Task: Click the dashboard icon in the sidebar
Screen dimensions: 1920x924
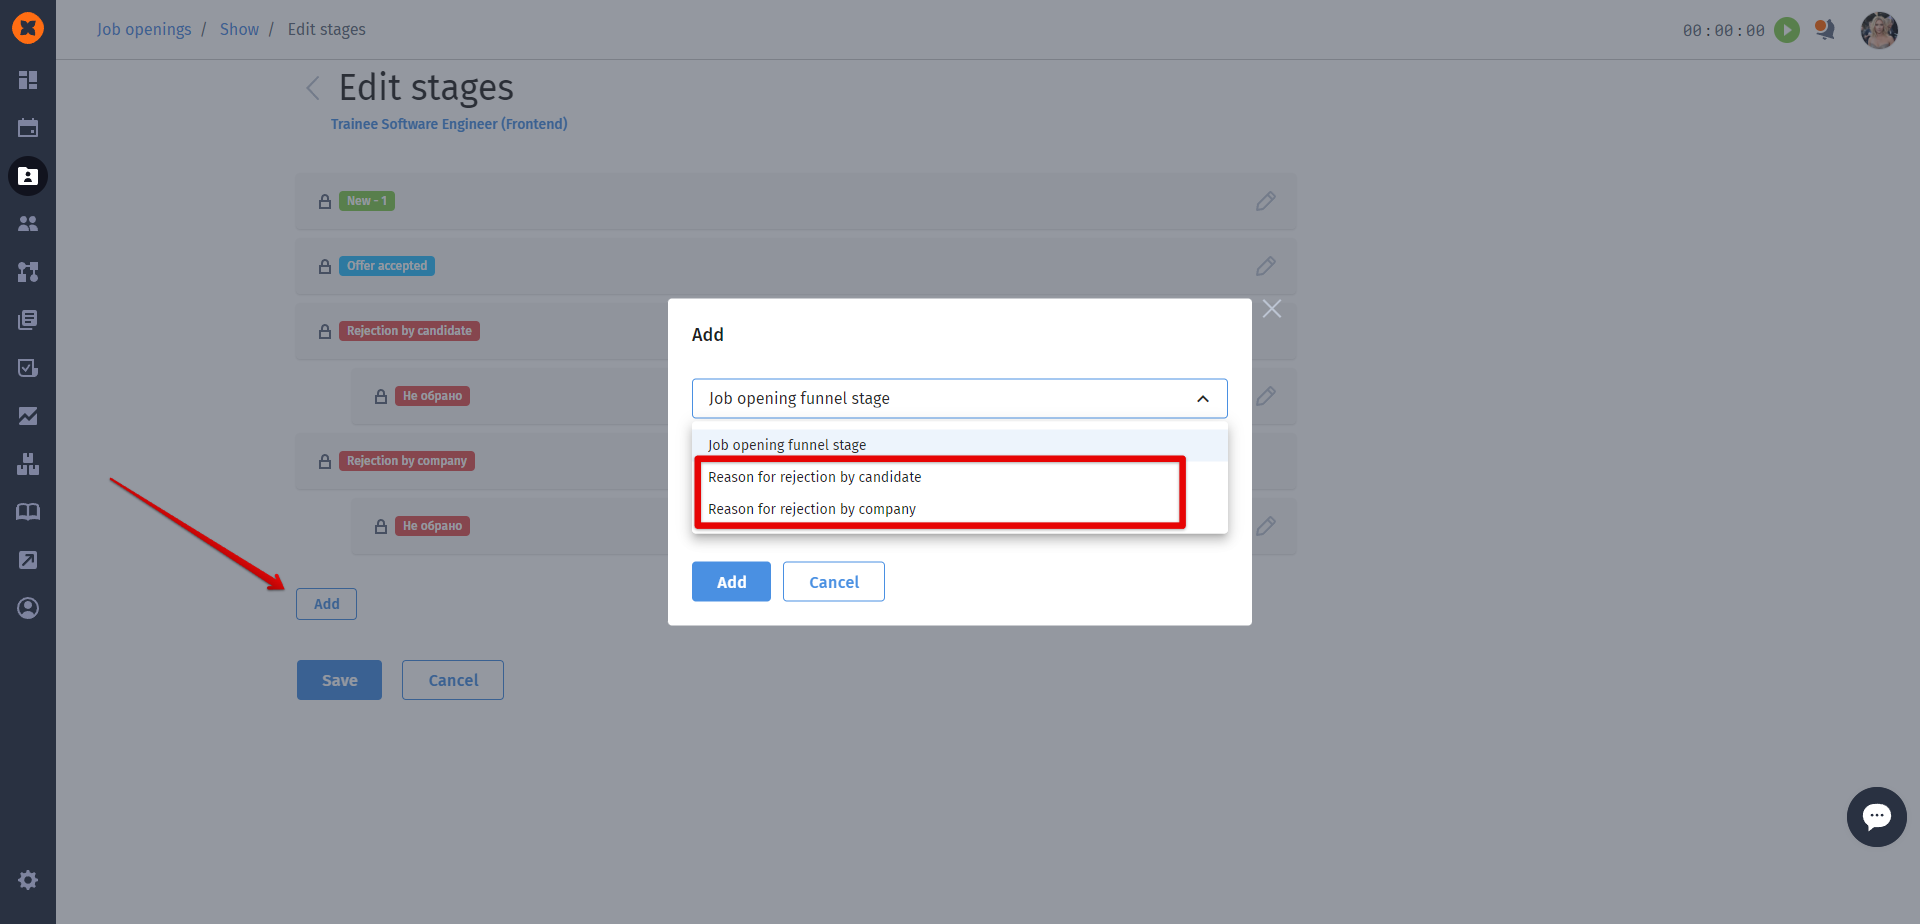Action: 28,80
